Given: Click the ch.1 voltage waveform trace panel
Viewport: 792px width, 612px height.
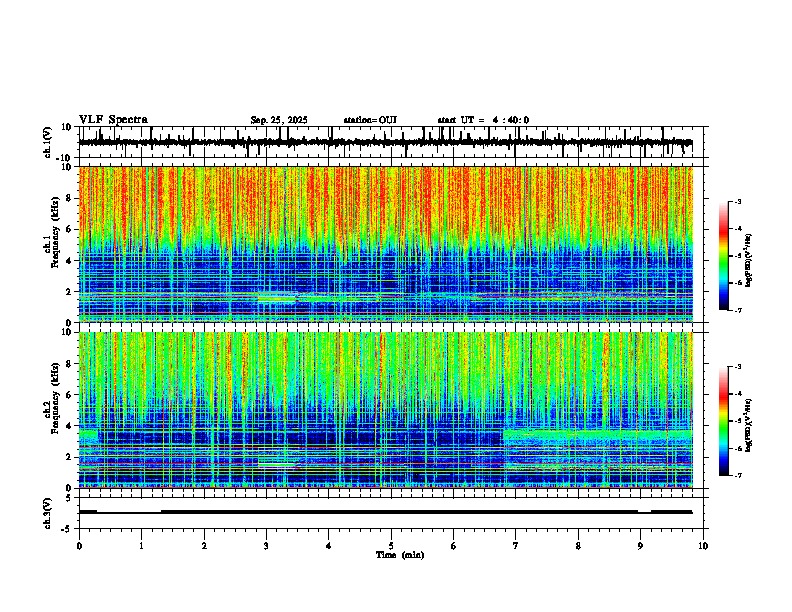Looking at the screenshot, I should 393,142.
